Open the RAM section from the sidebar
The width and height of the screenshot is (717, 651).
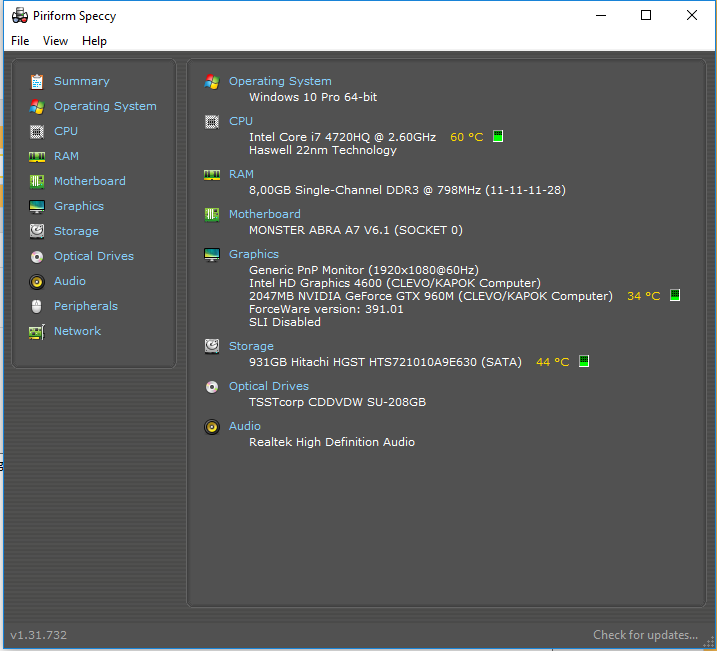click(66, 156)
